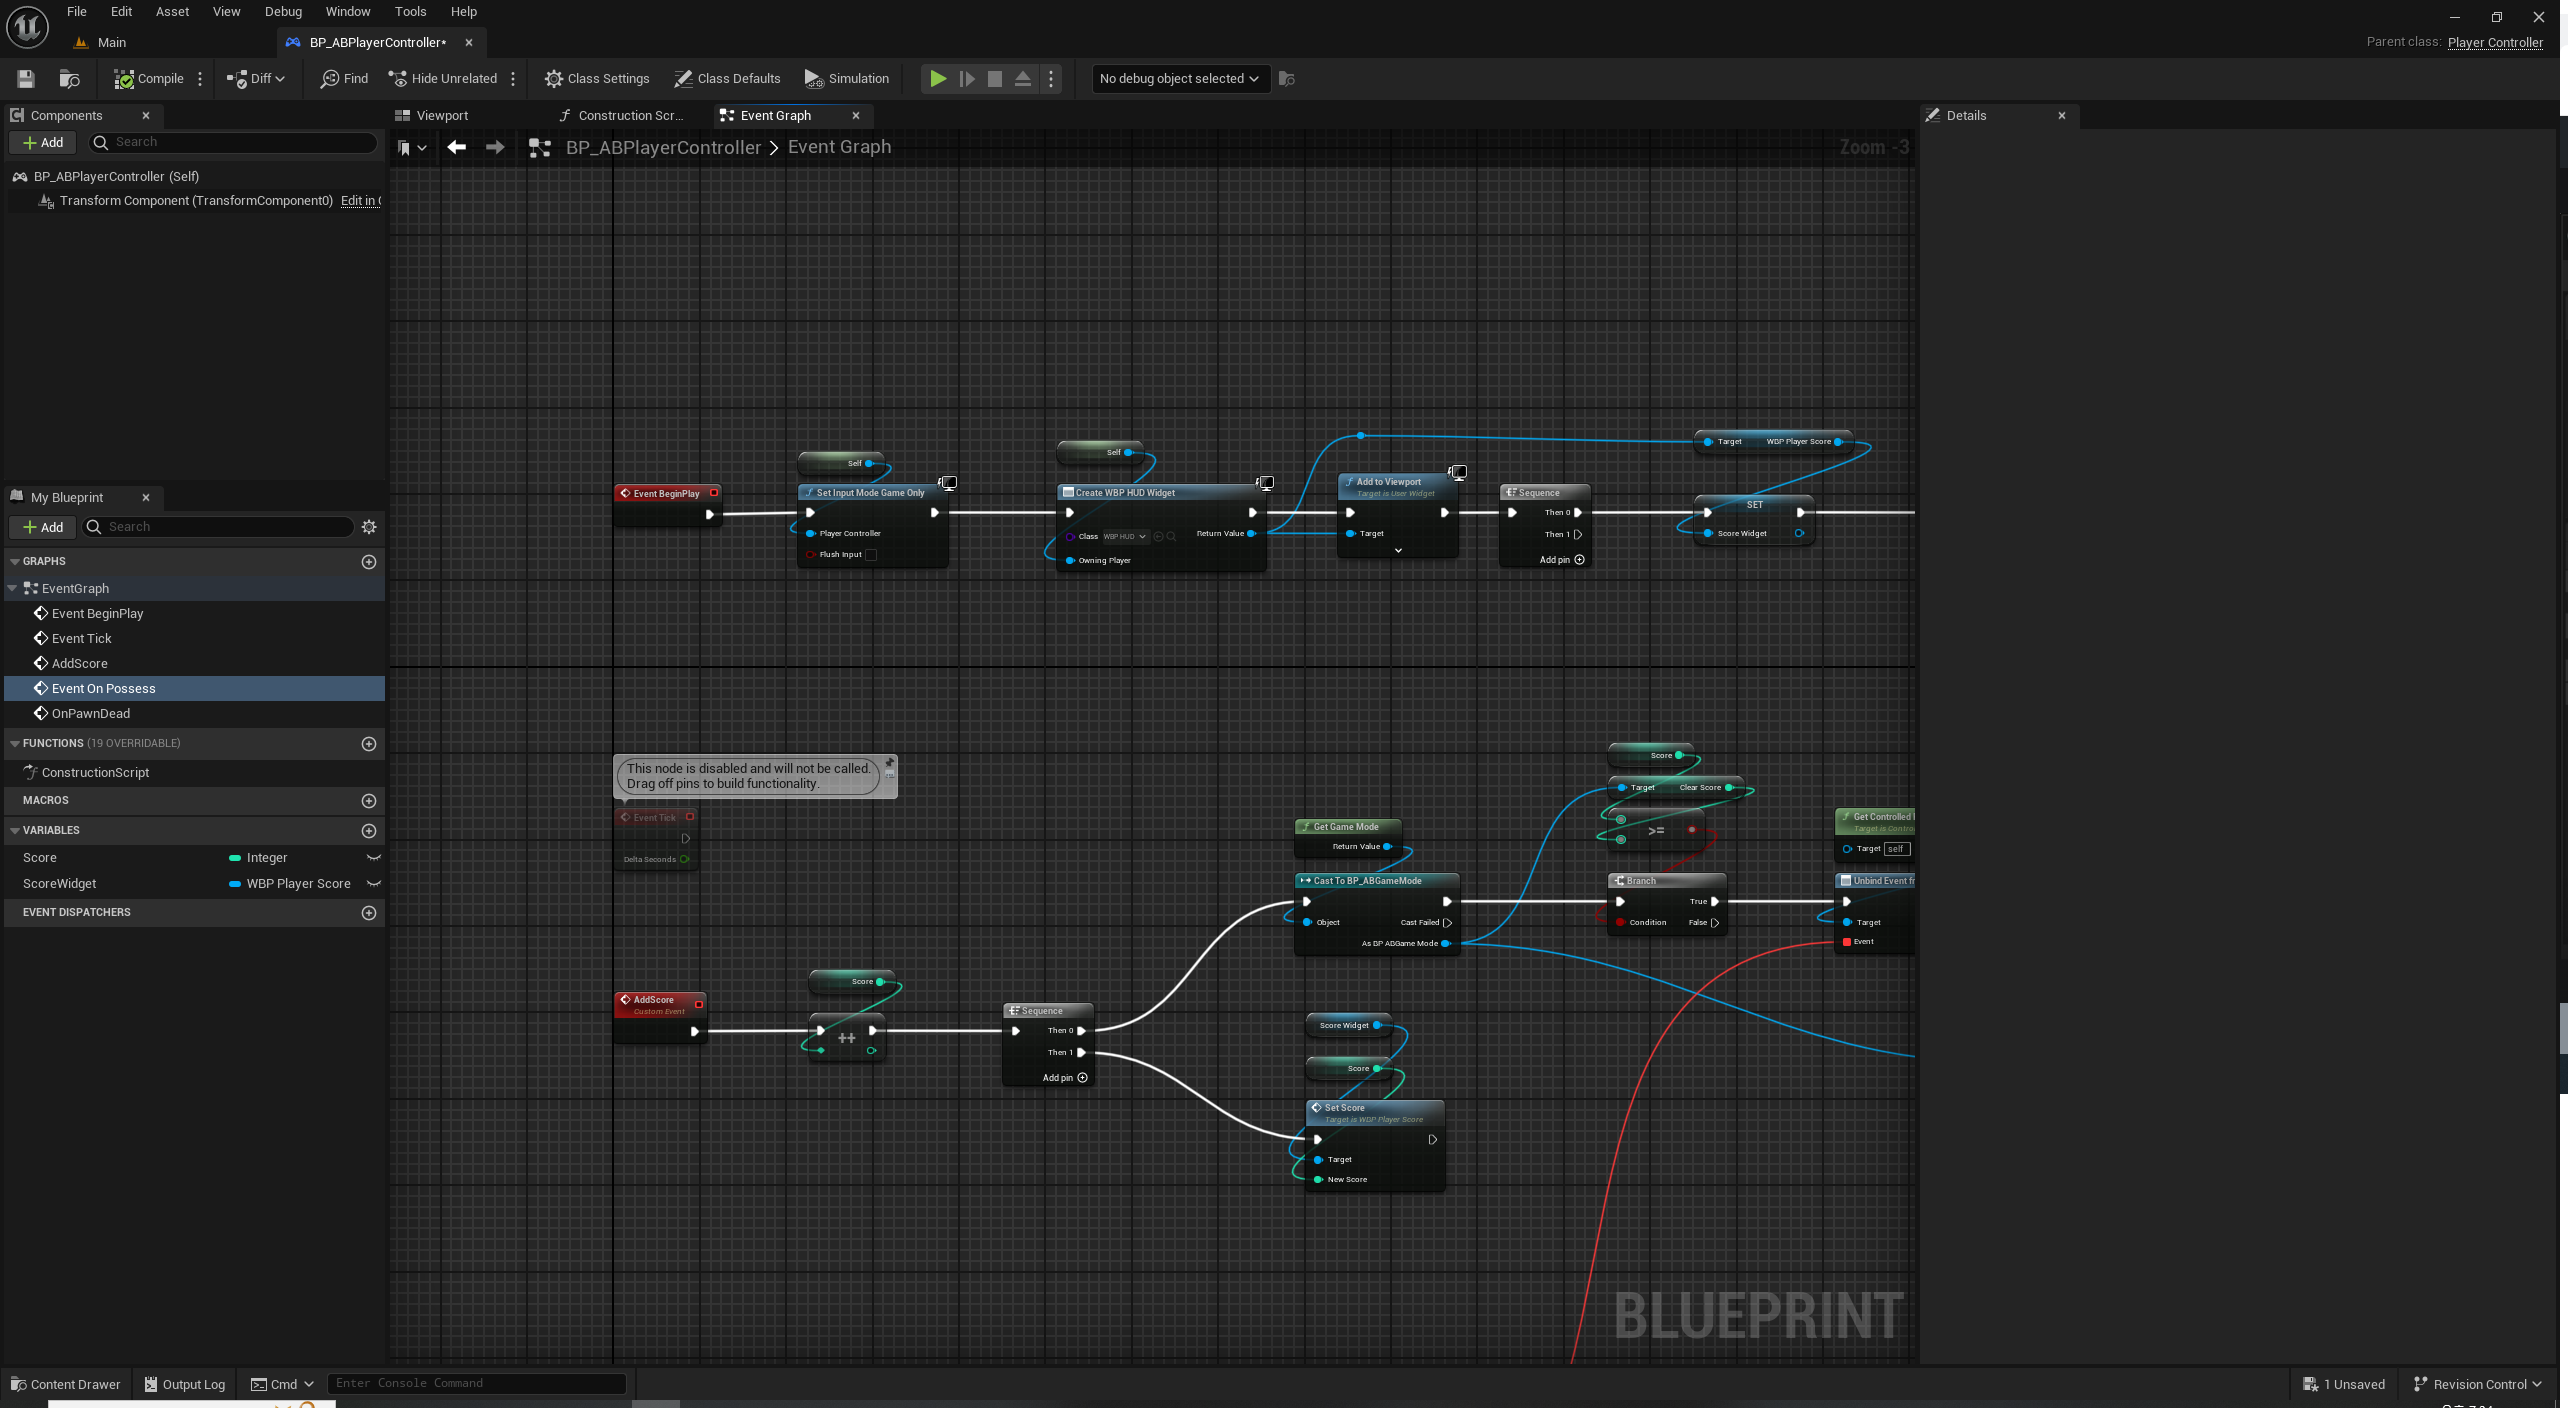Switch to the Construction Script tab
2568x1408 pixels.
(631, 116)
